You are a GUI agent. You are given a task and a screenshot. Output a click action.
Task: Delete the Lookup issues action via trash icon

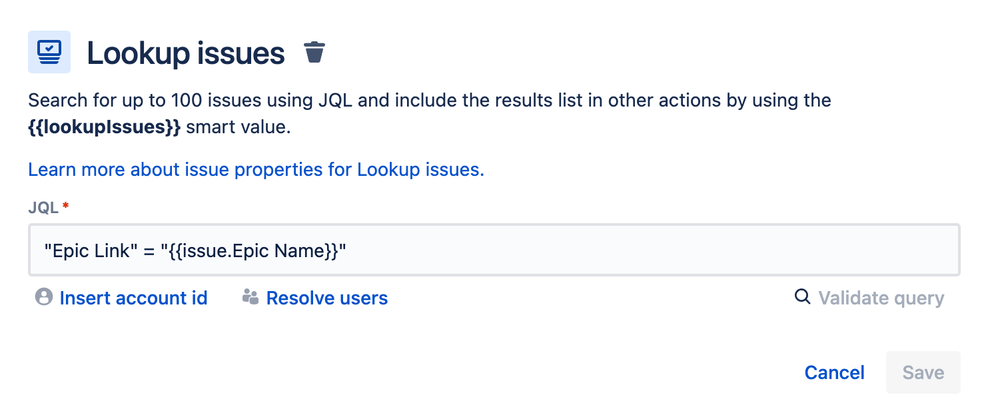[314, 52]
